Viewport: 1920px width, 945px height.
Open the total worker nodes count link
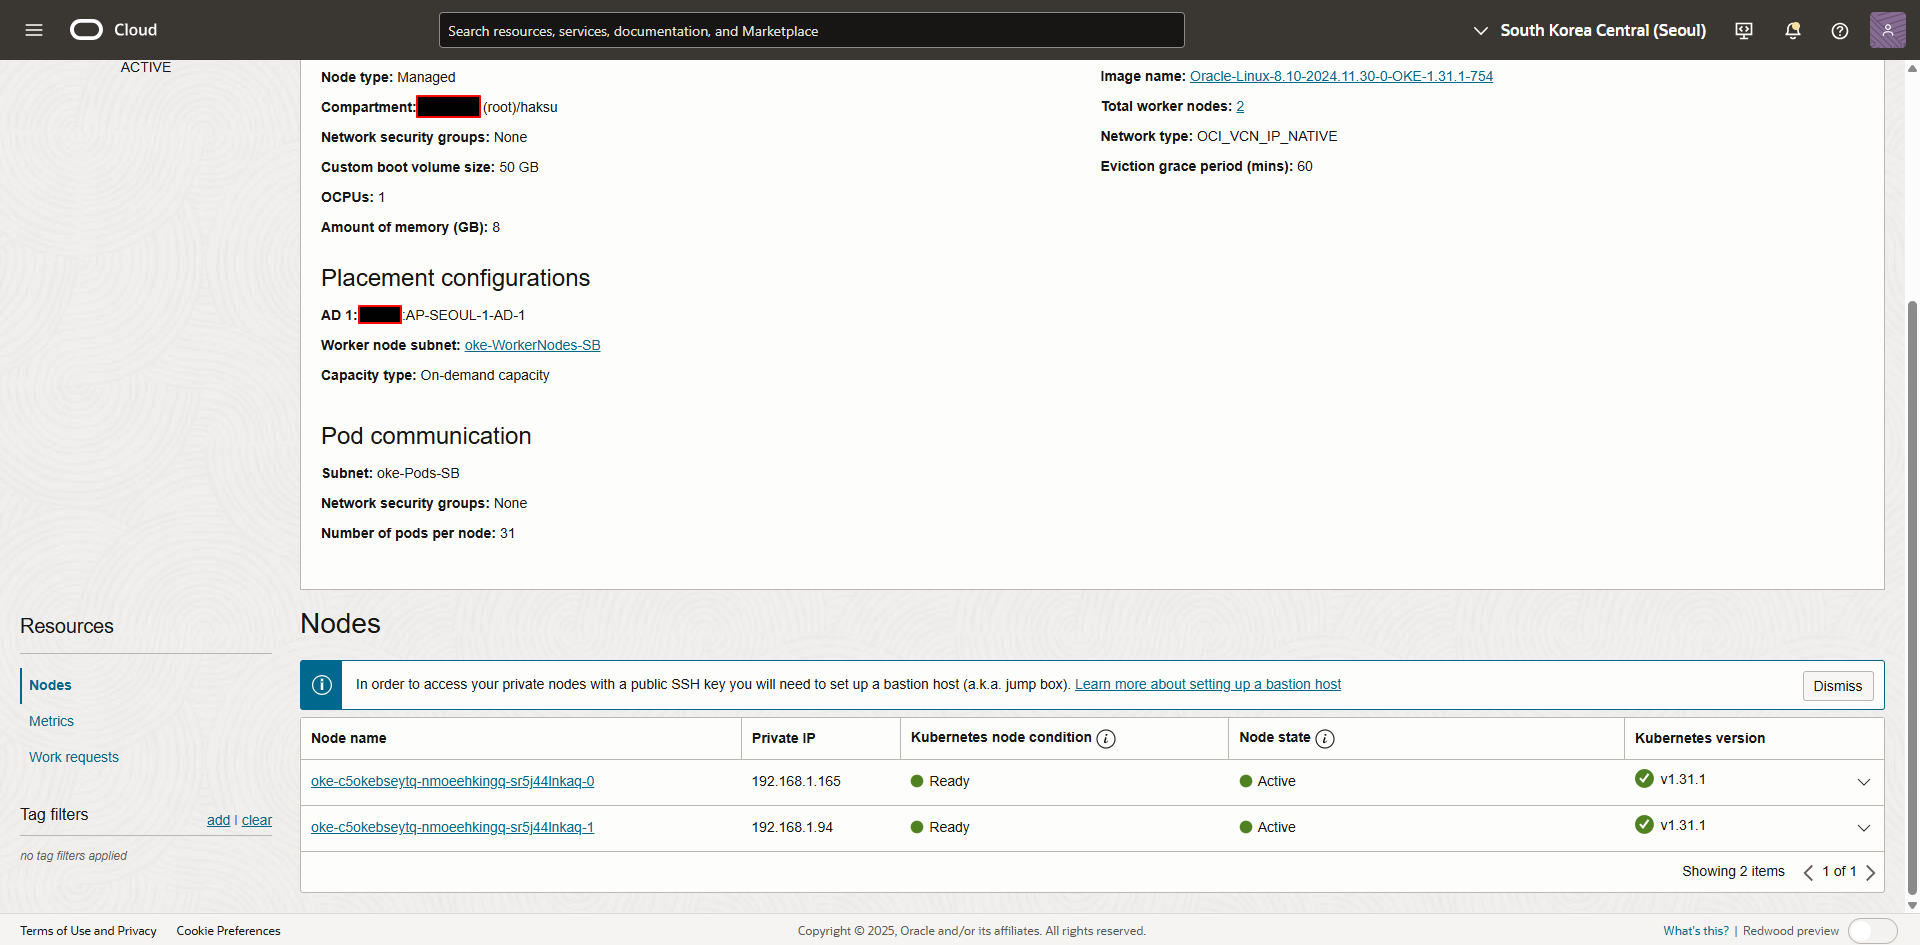click(1240, 106)
